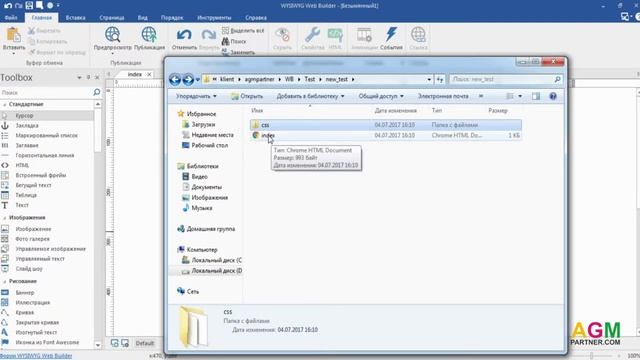Open Explorer address bar history dropdown
The height and width of the screenshot is (360, 640).
pos(429,80)
